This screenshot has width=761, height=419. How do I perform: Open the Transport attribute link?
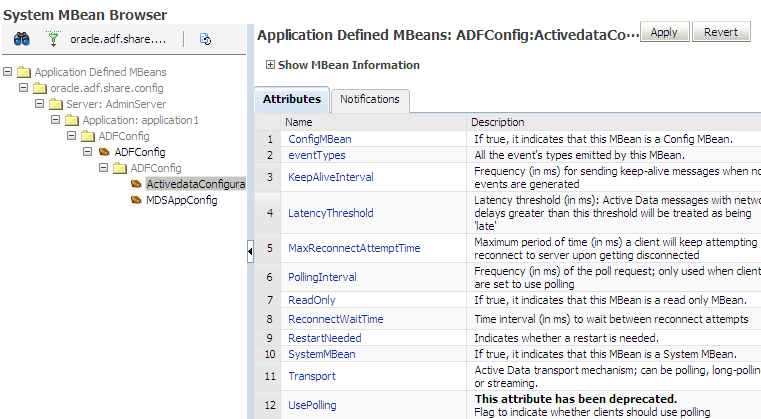(312, 376)
